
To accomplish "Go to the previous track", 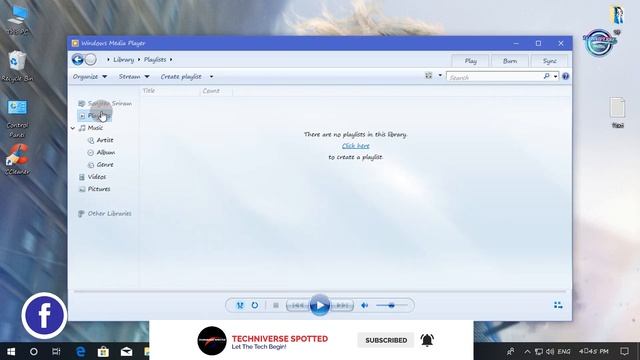I will [298, 305].
